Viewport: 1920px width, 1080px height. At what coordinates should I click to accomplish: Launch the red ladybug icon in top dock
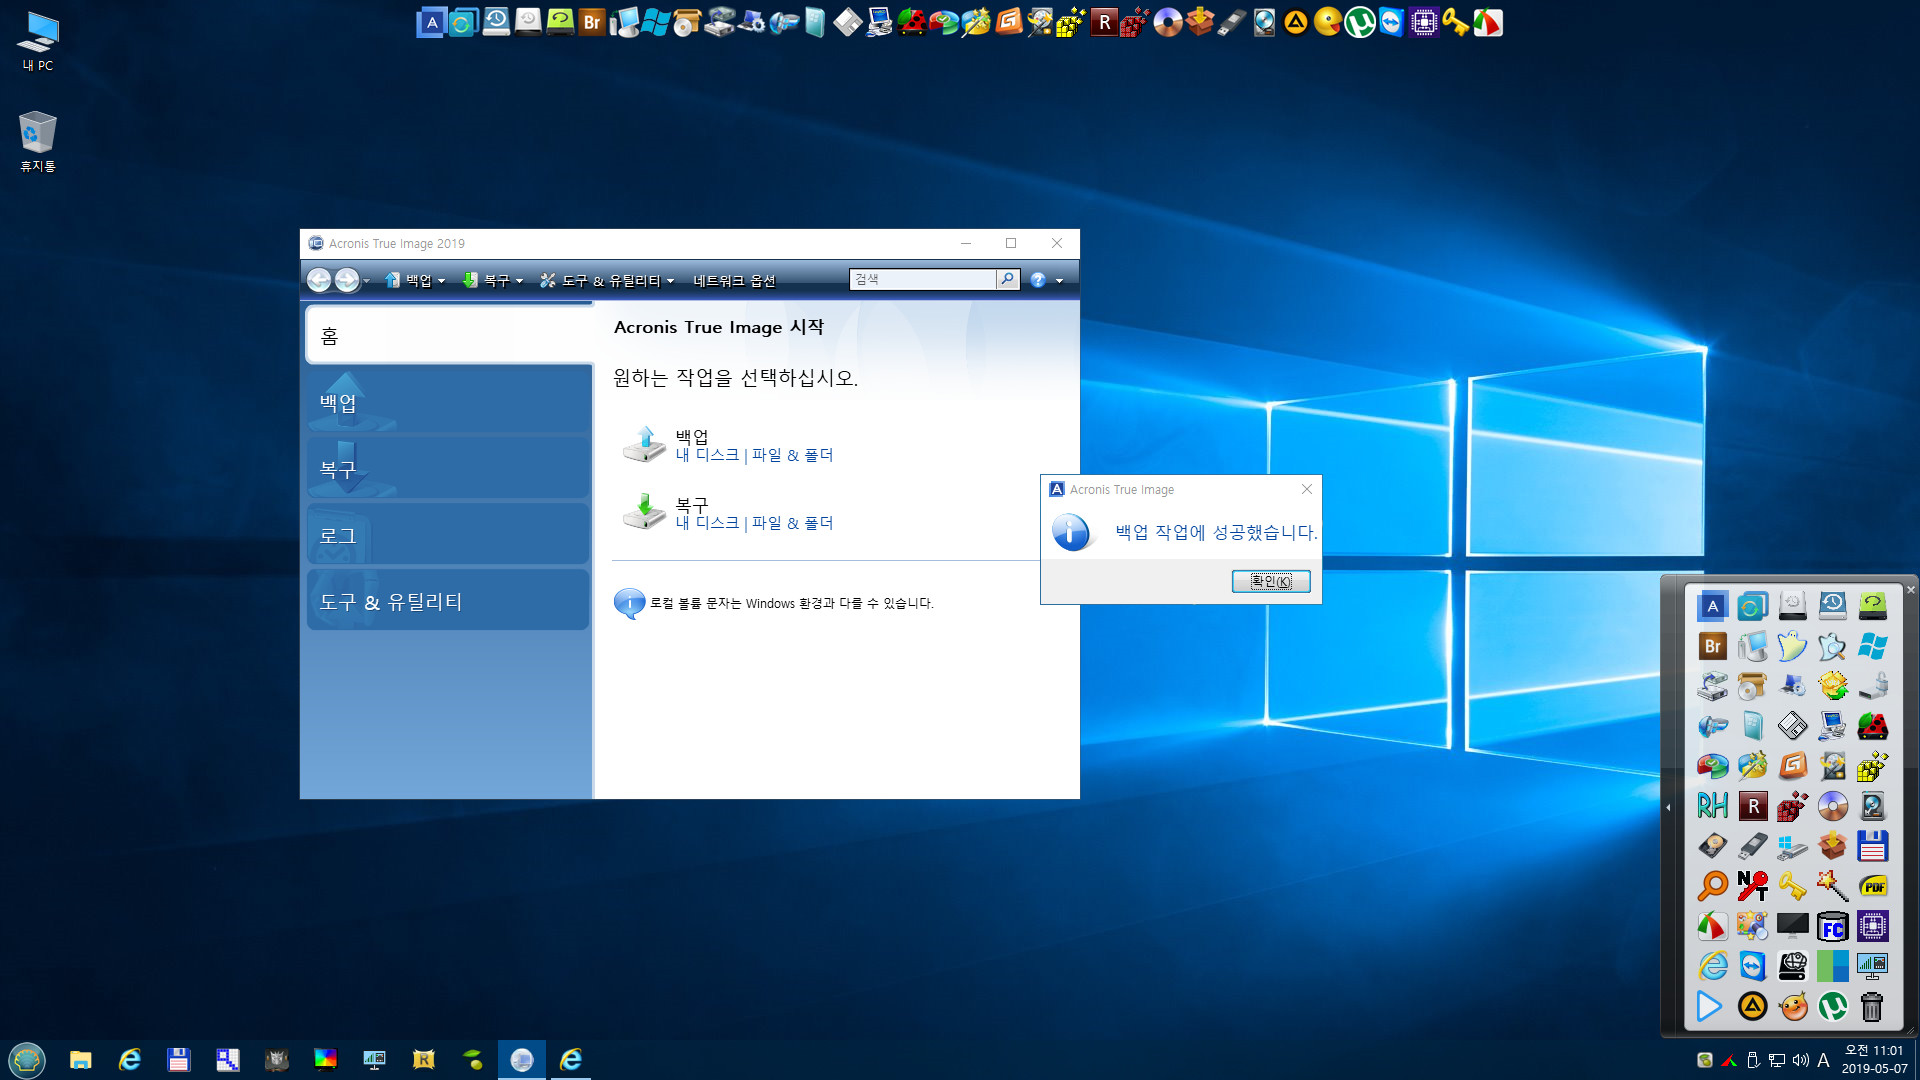click(x=912, y=22)
